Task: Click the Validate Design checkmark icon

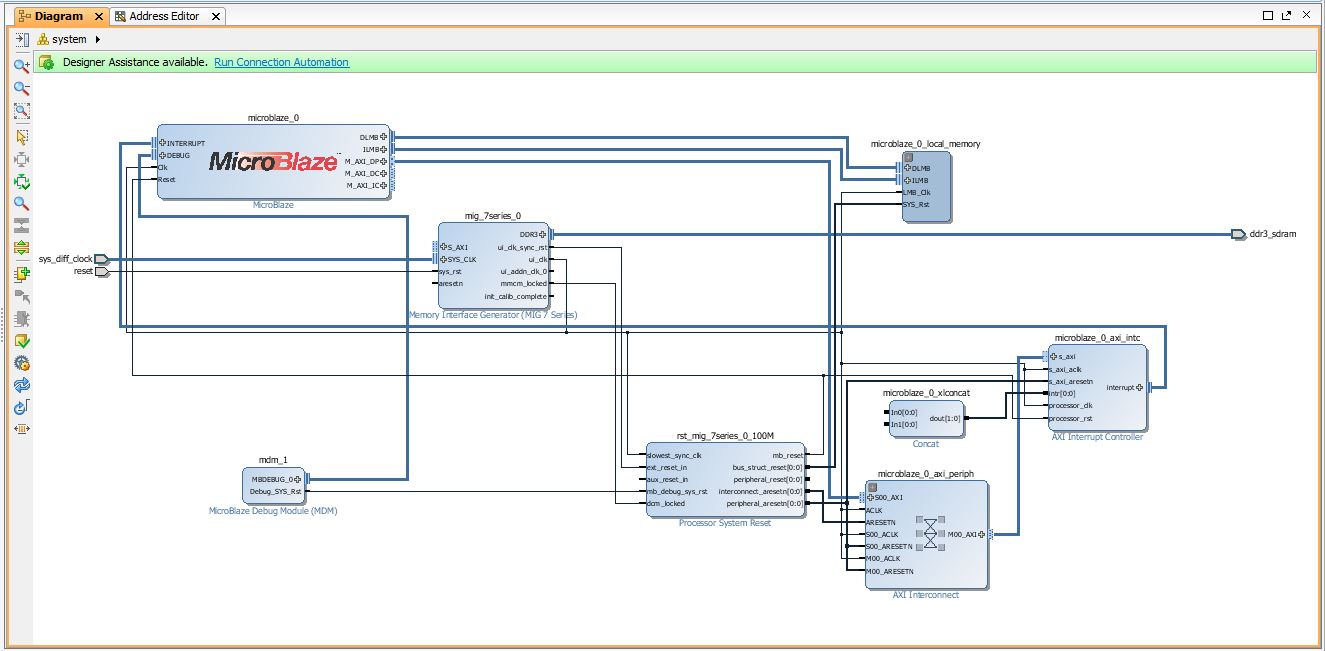Action: pyautogui.click(x=21, y=341)
